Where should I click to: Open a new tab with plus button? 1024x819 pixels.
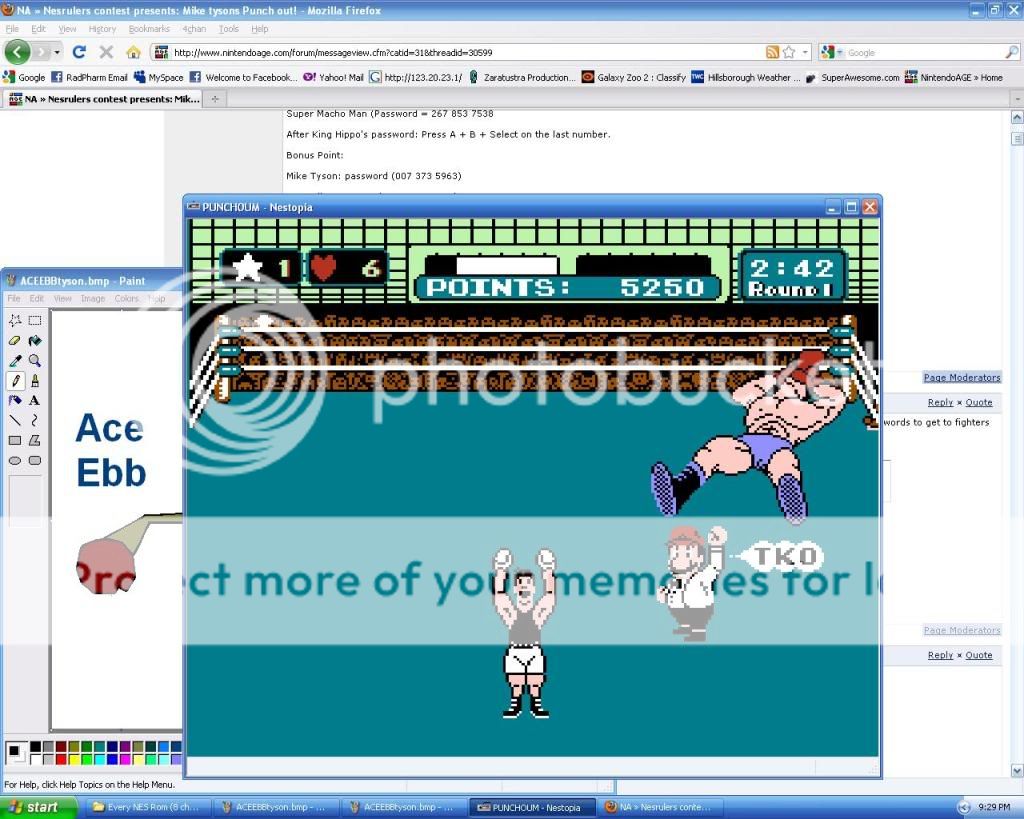(215, 98)
